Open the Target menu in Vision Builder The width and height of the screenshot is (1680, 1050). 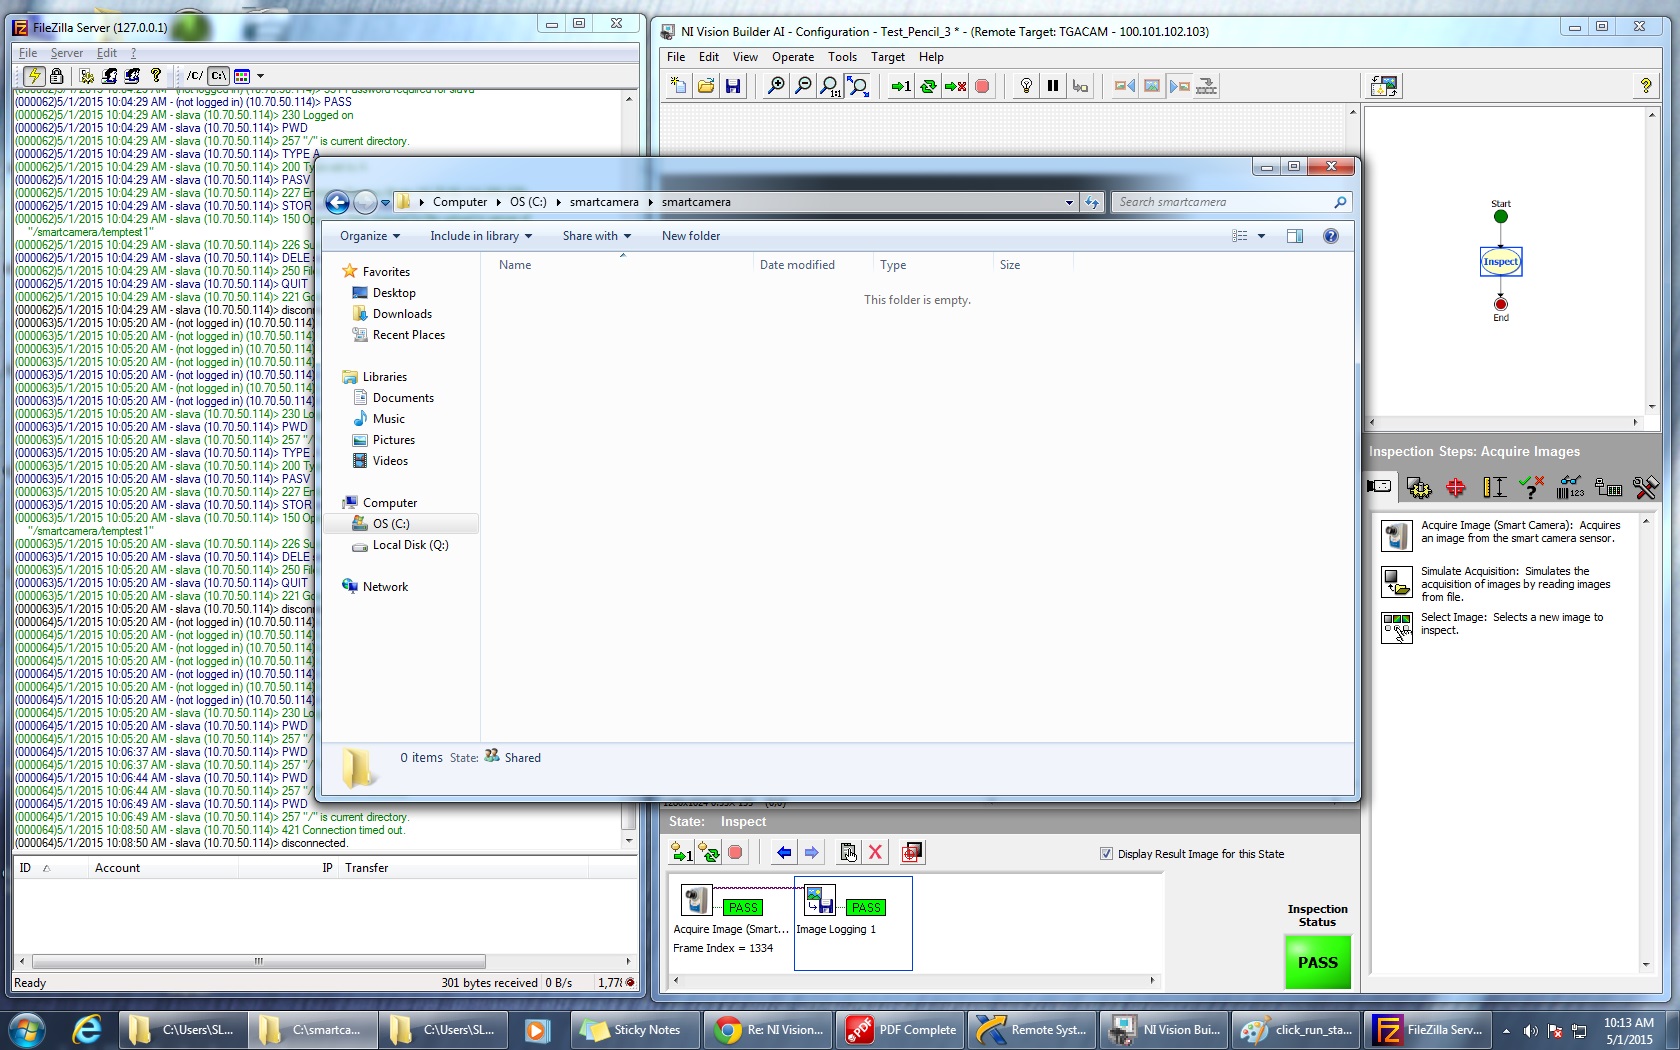888,57
